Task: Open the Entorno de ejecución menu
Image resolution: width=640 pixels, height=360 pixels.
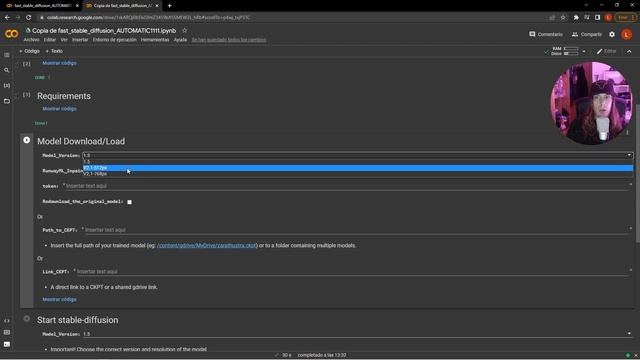Action: click(114, 40)
